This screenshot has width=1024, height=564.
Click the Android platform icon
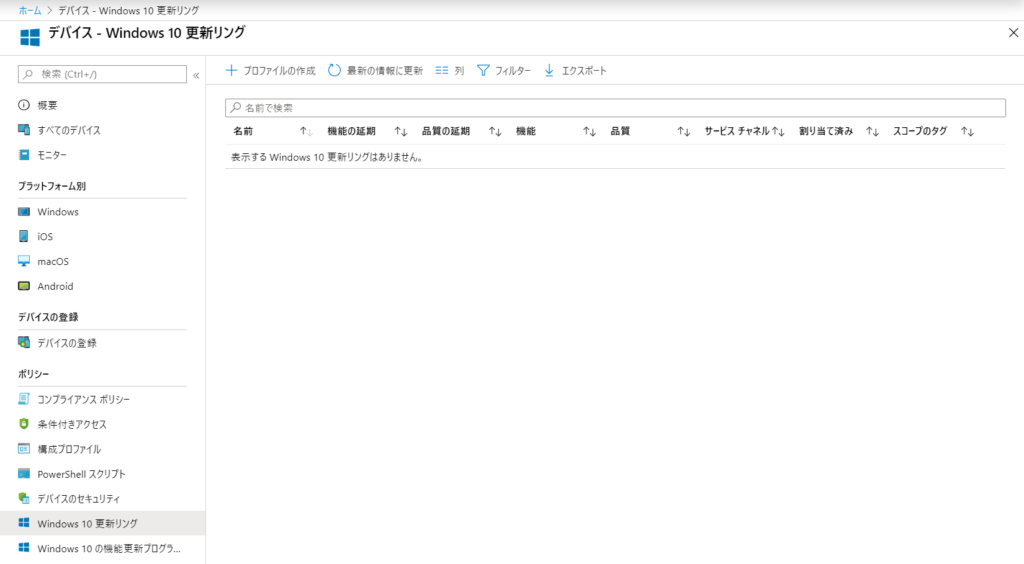click(24, 286)
